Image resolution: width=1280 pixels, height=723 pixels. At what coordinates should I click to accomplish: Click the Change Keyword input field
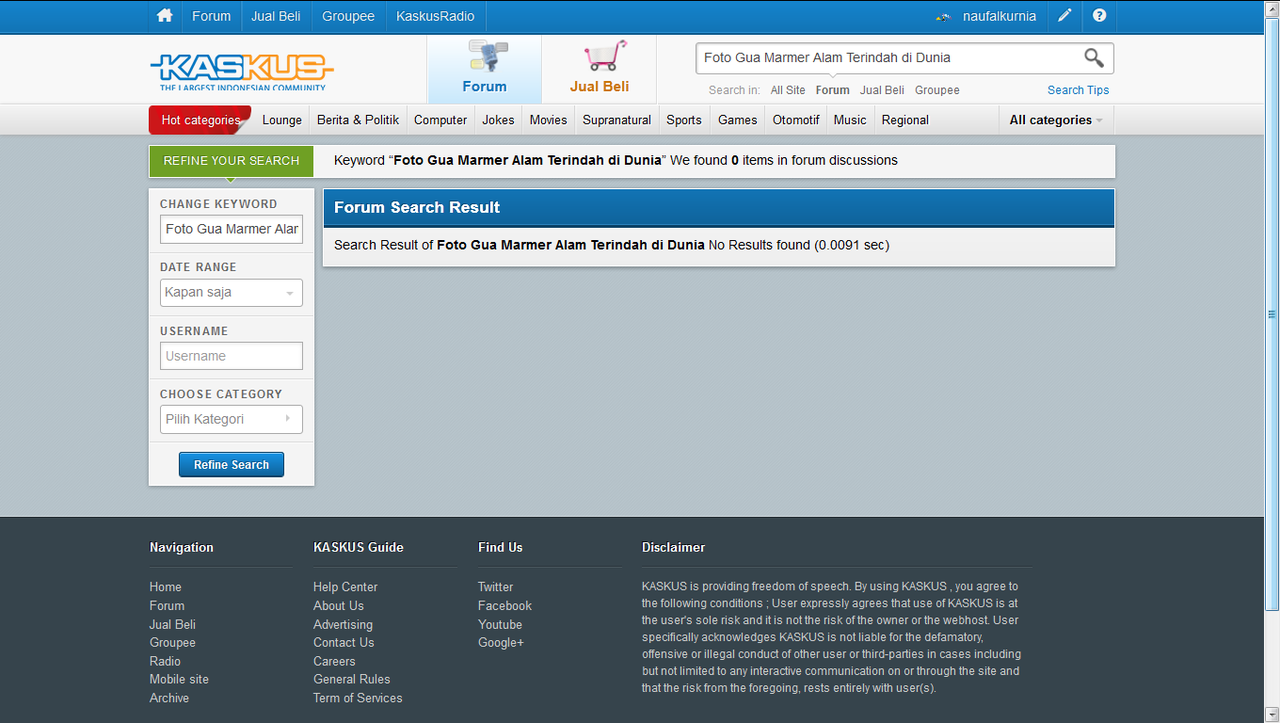pos(231,229)
